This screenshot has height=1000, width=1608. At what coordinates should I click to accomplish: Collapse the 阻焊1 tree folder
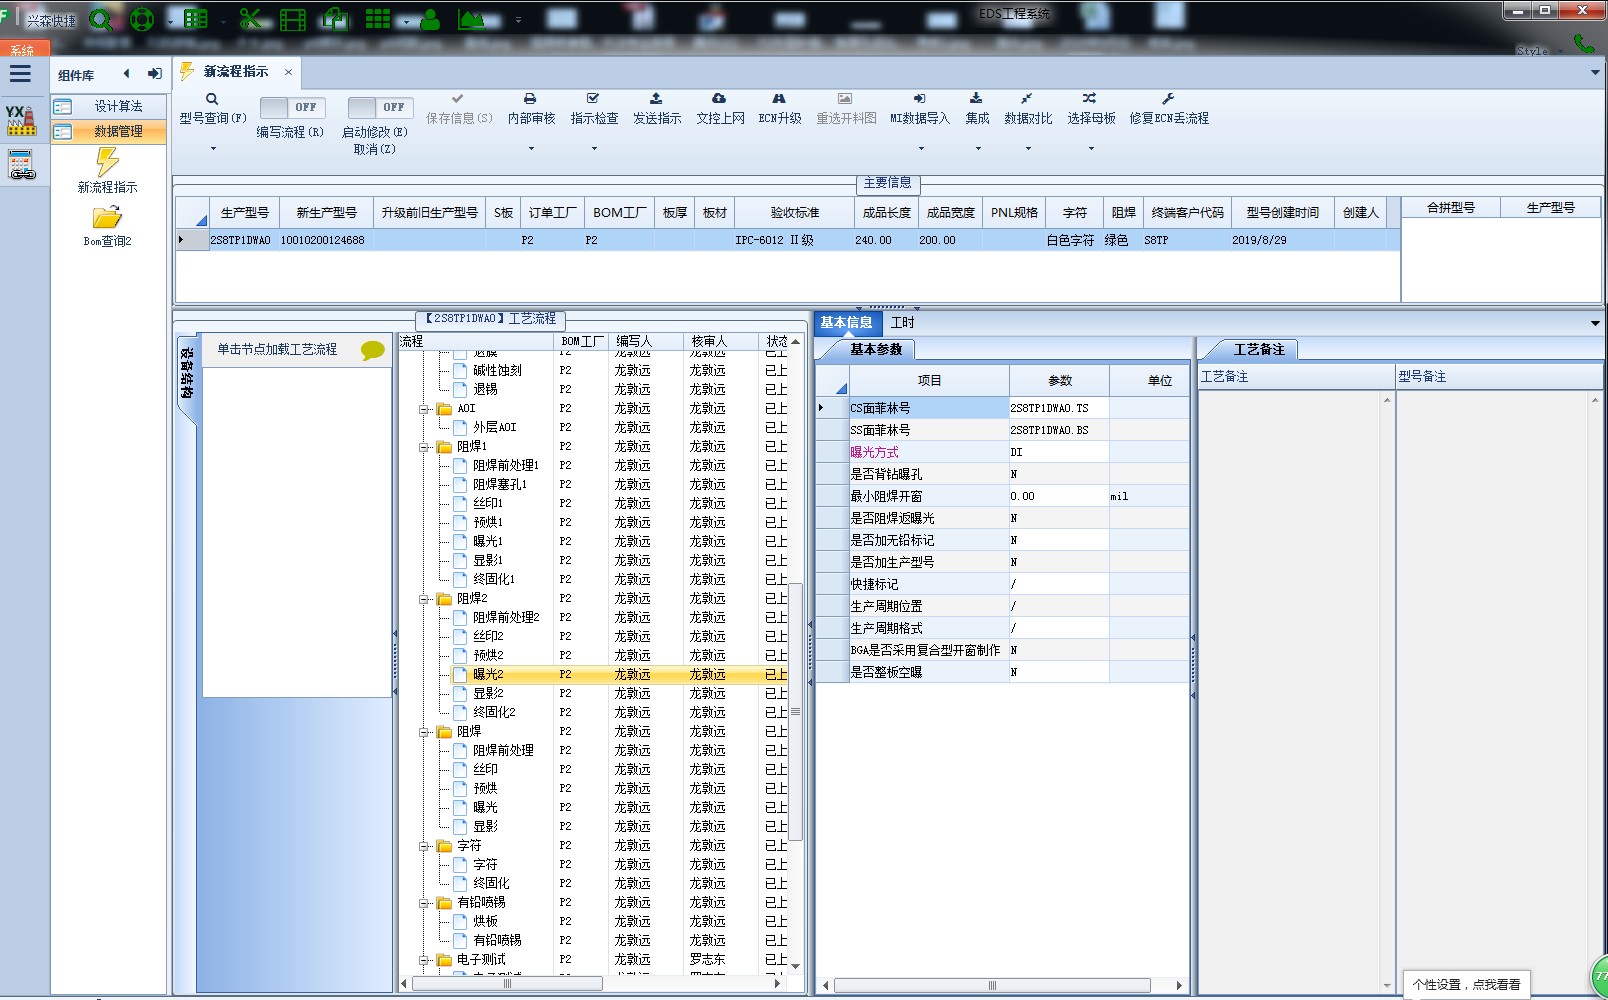pyautogui.click(x=424, y=447)
